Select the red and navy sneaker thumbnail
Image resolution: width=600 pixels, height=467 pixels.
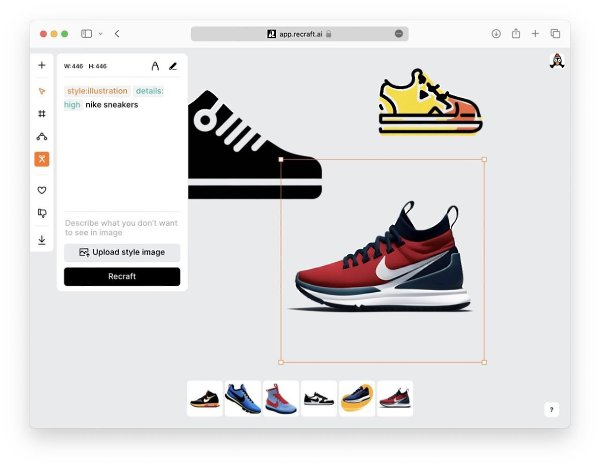coord(395,398)
